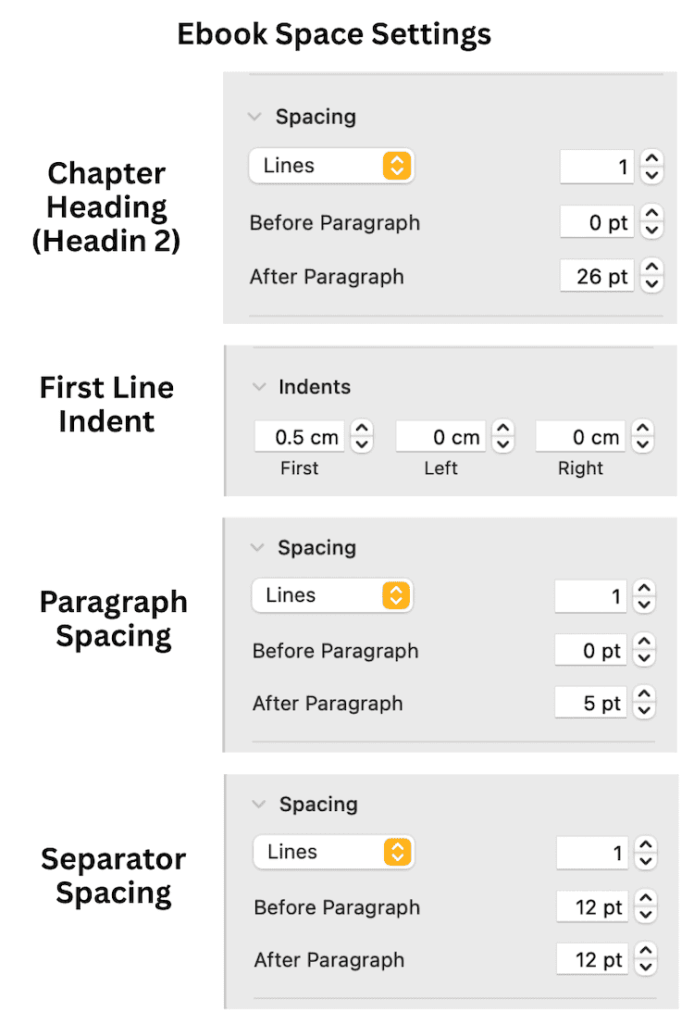Click the 12 pt After Paragraph field
This screenshot has height=1024, width=694.
tap(591, 959)
